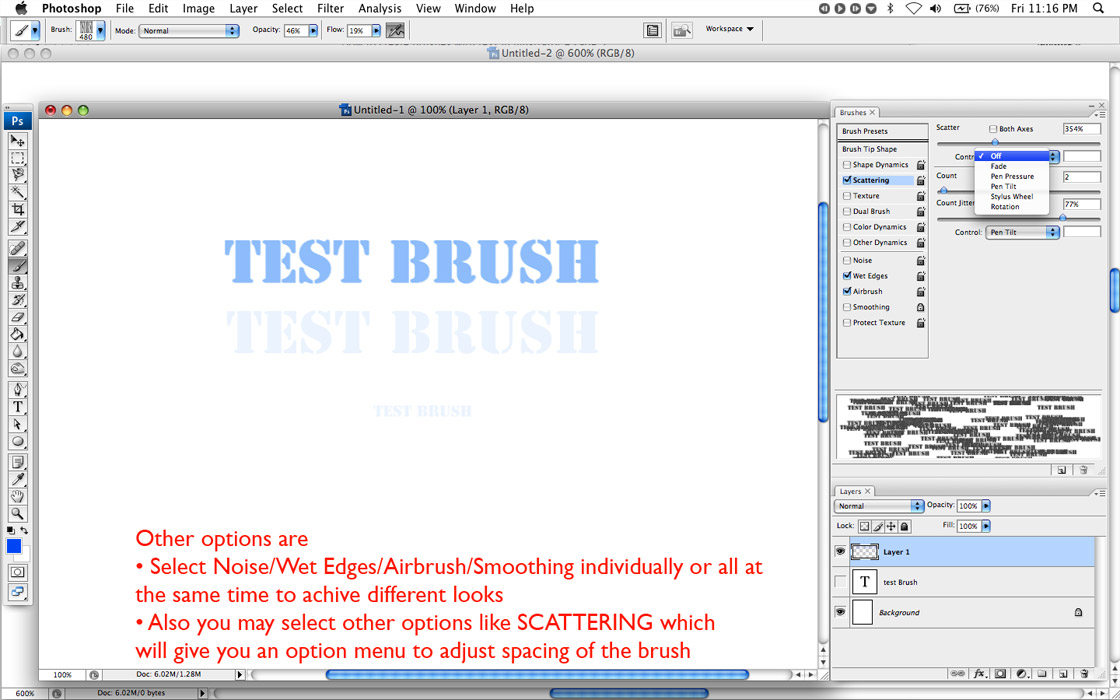Swap foreground and background colors
Image resolution: width=1120 pixels, height=700 pixels.
(24, 530)
